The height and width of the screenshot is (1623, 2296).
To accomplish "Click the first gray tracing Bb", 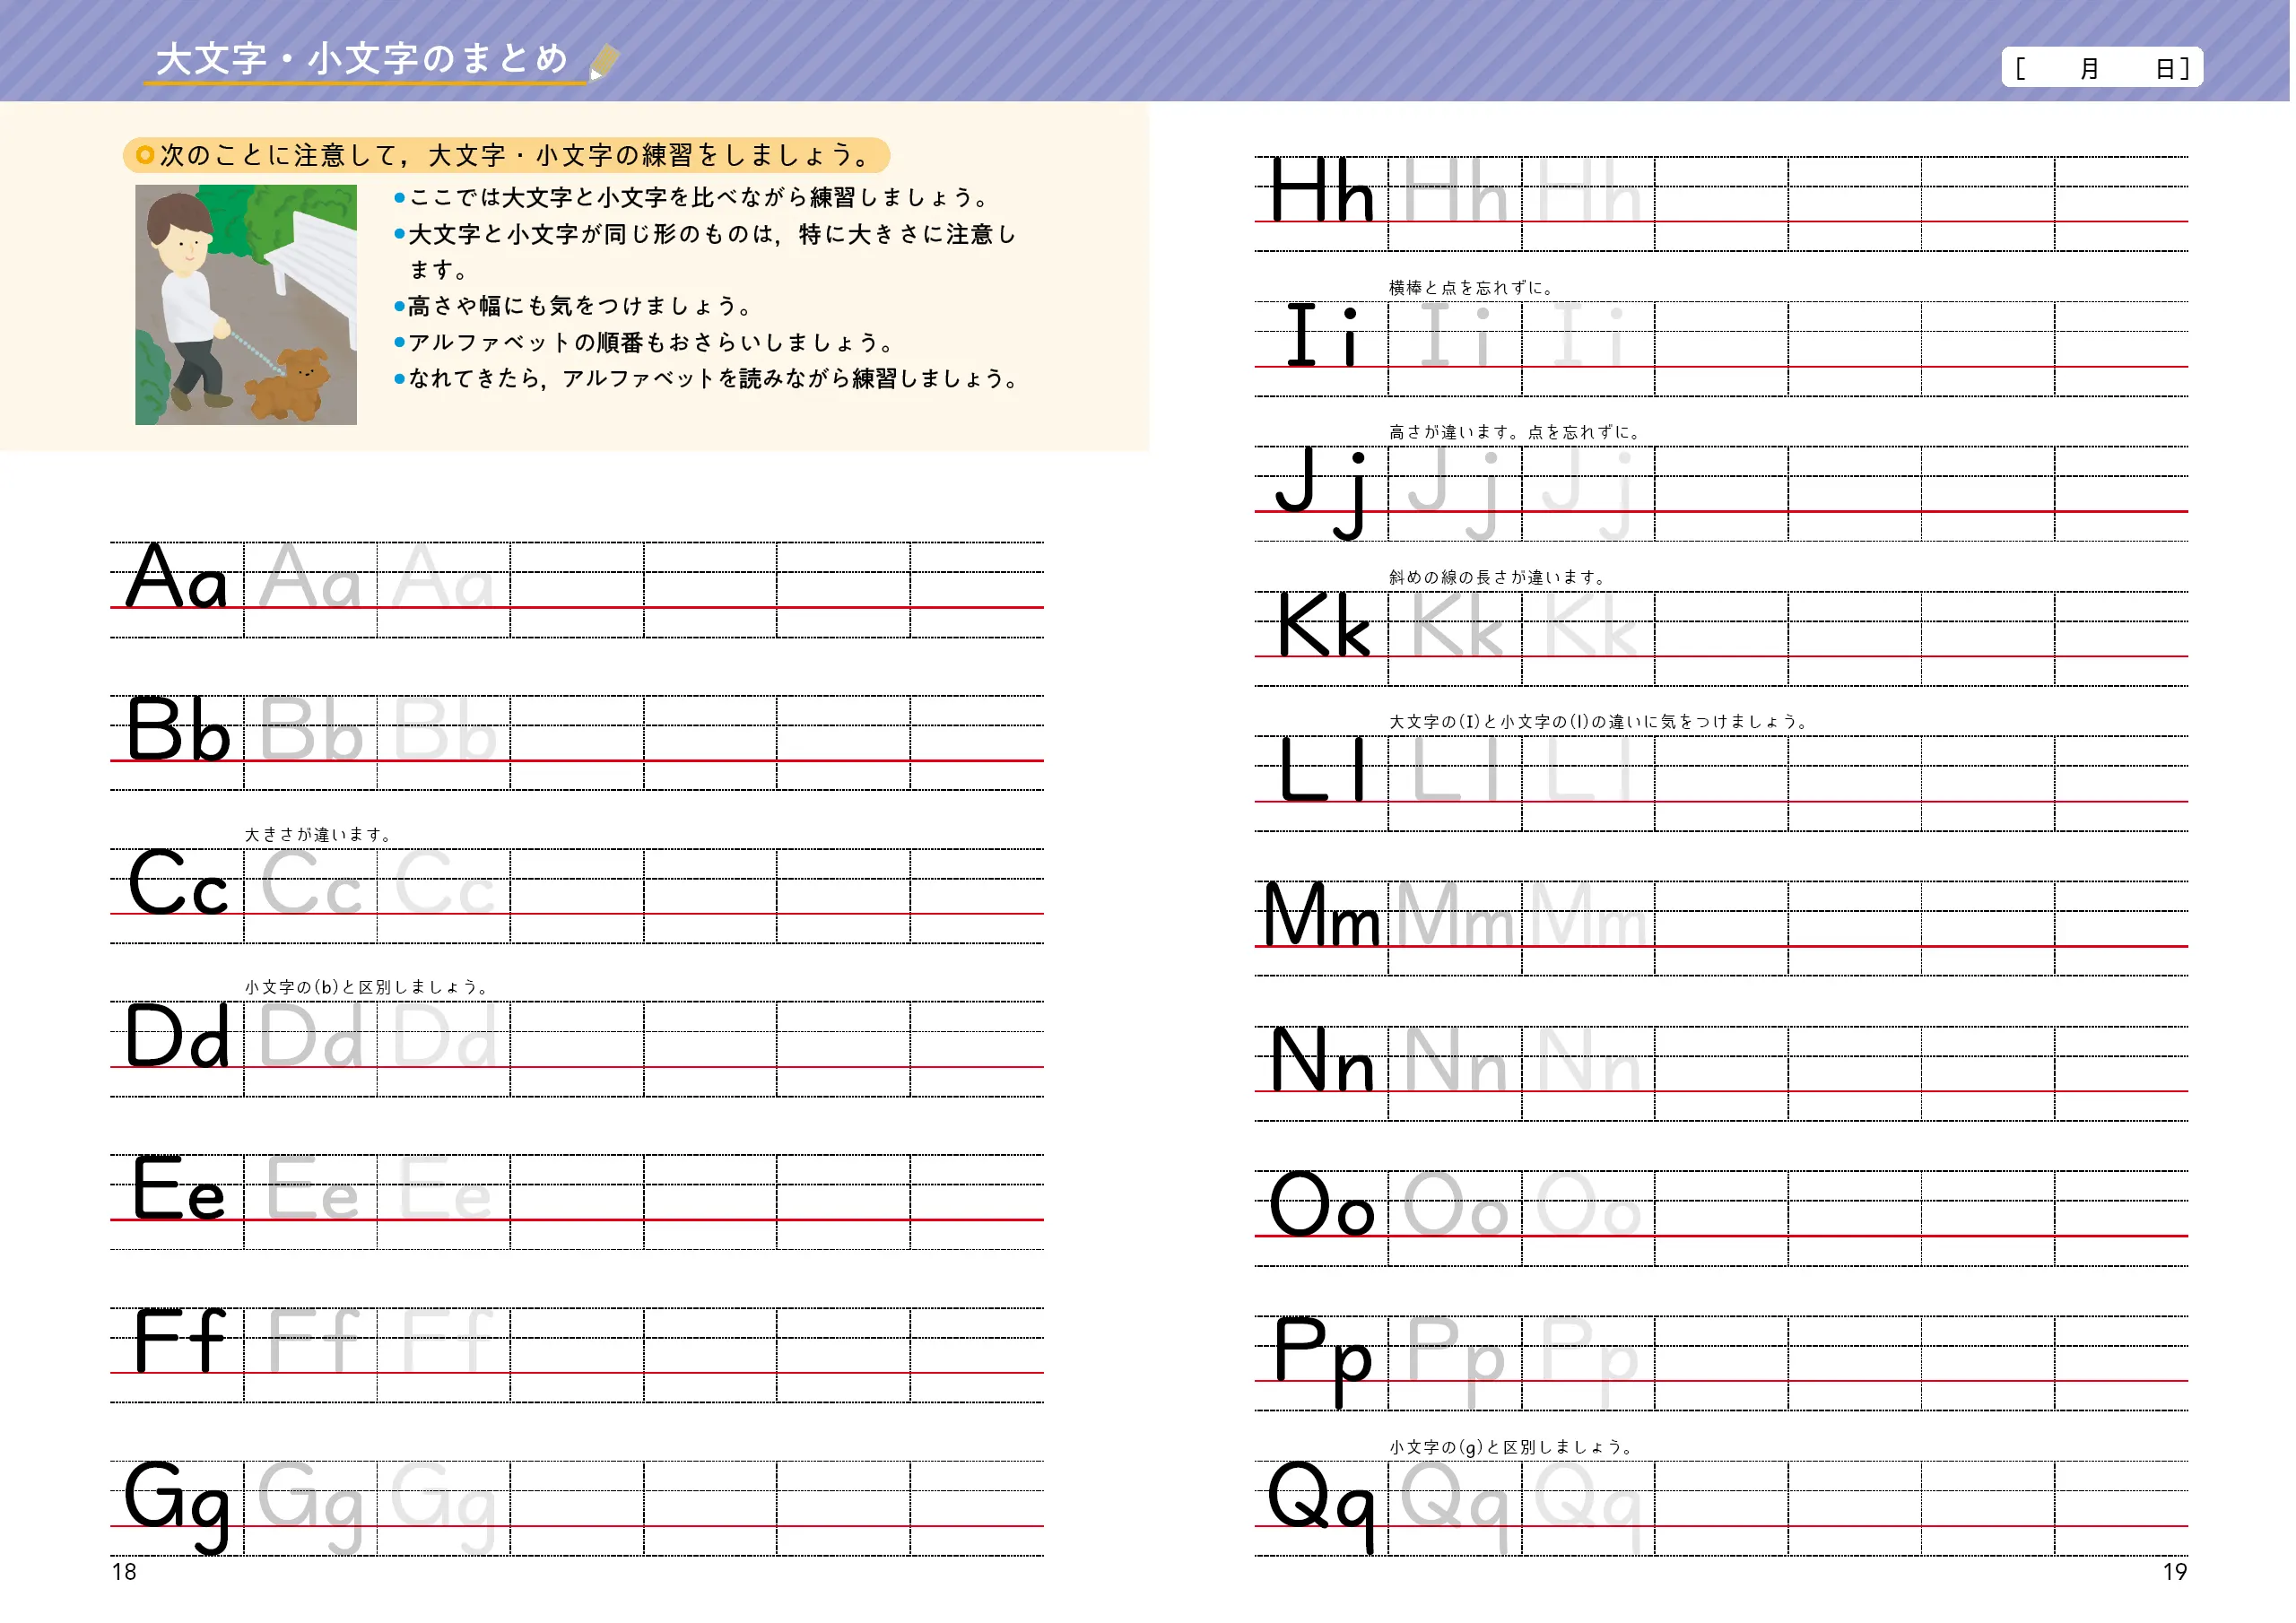I will [x=311, y=729].
